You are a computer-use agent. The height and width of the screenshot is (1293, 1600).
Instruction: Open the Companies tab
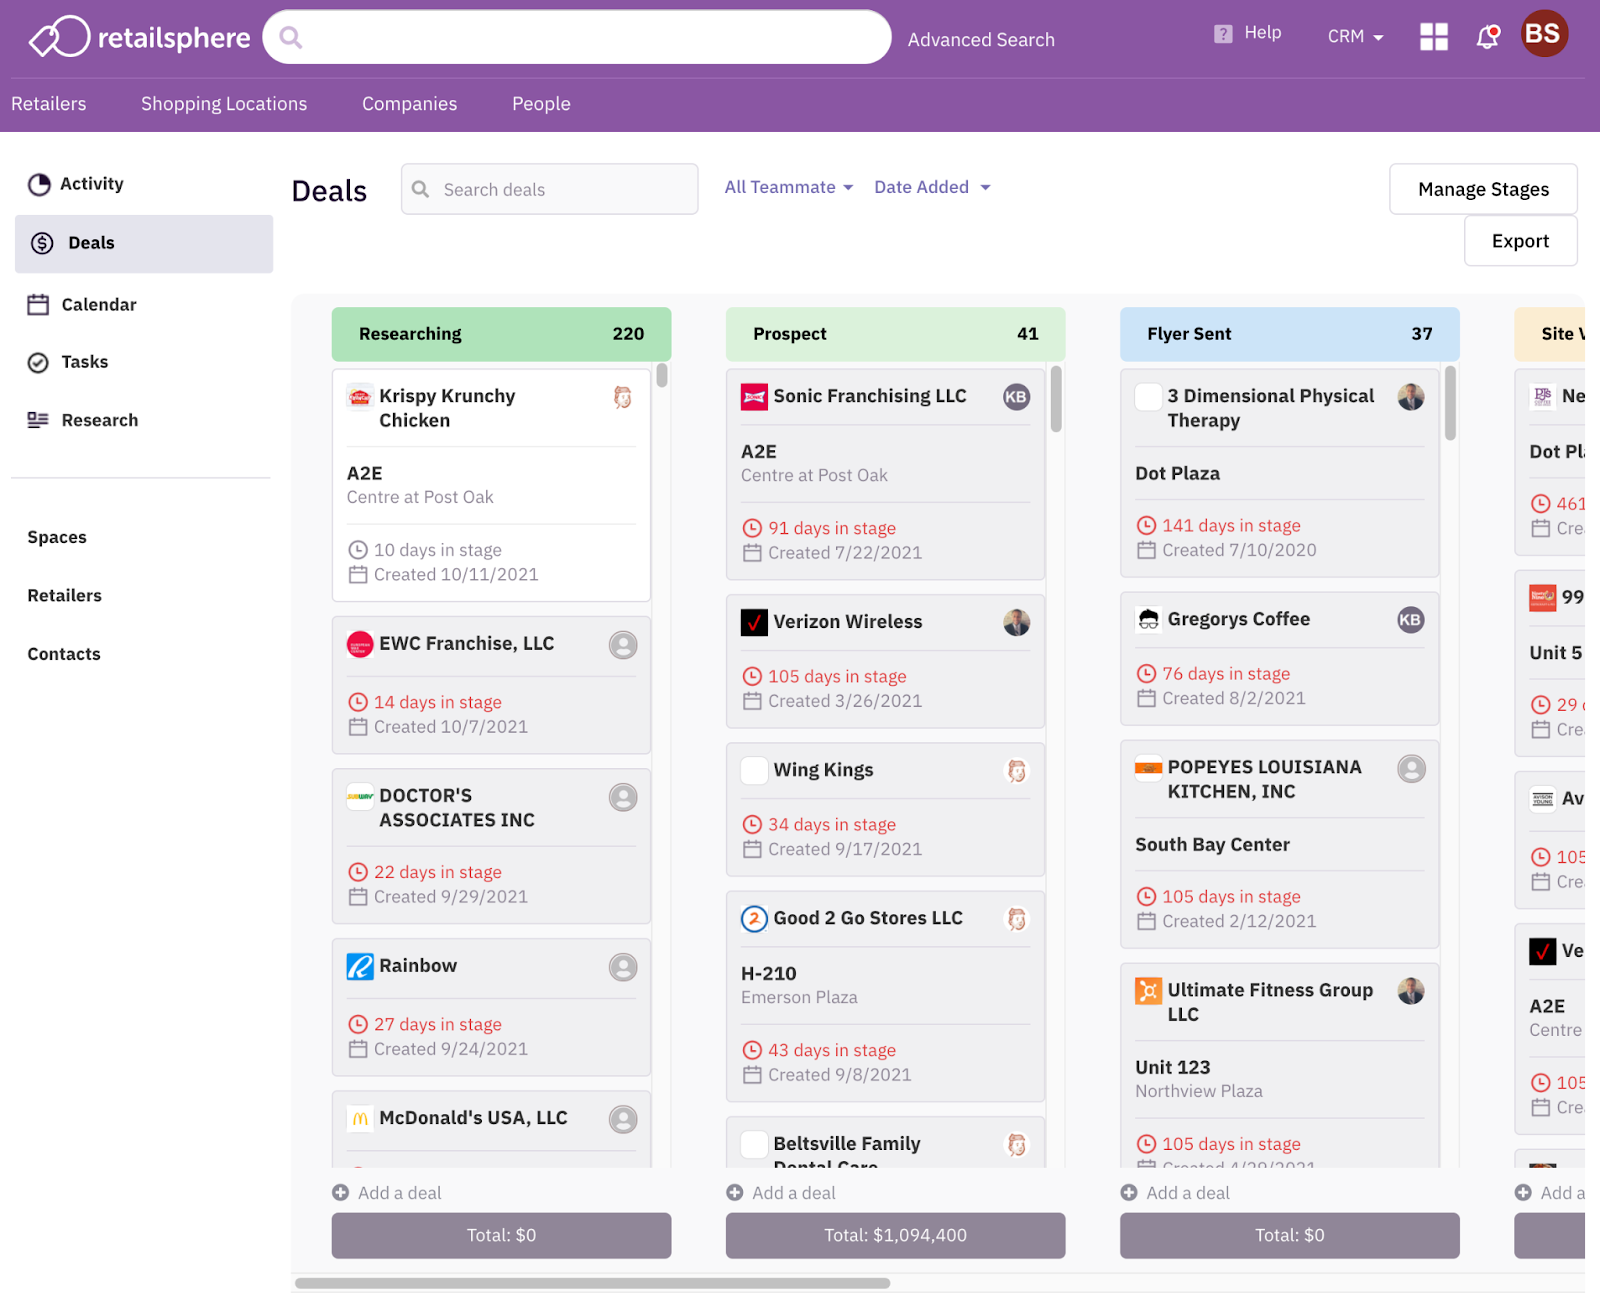point(409,104)
